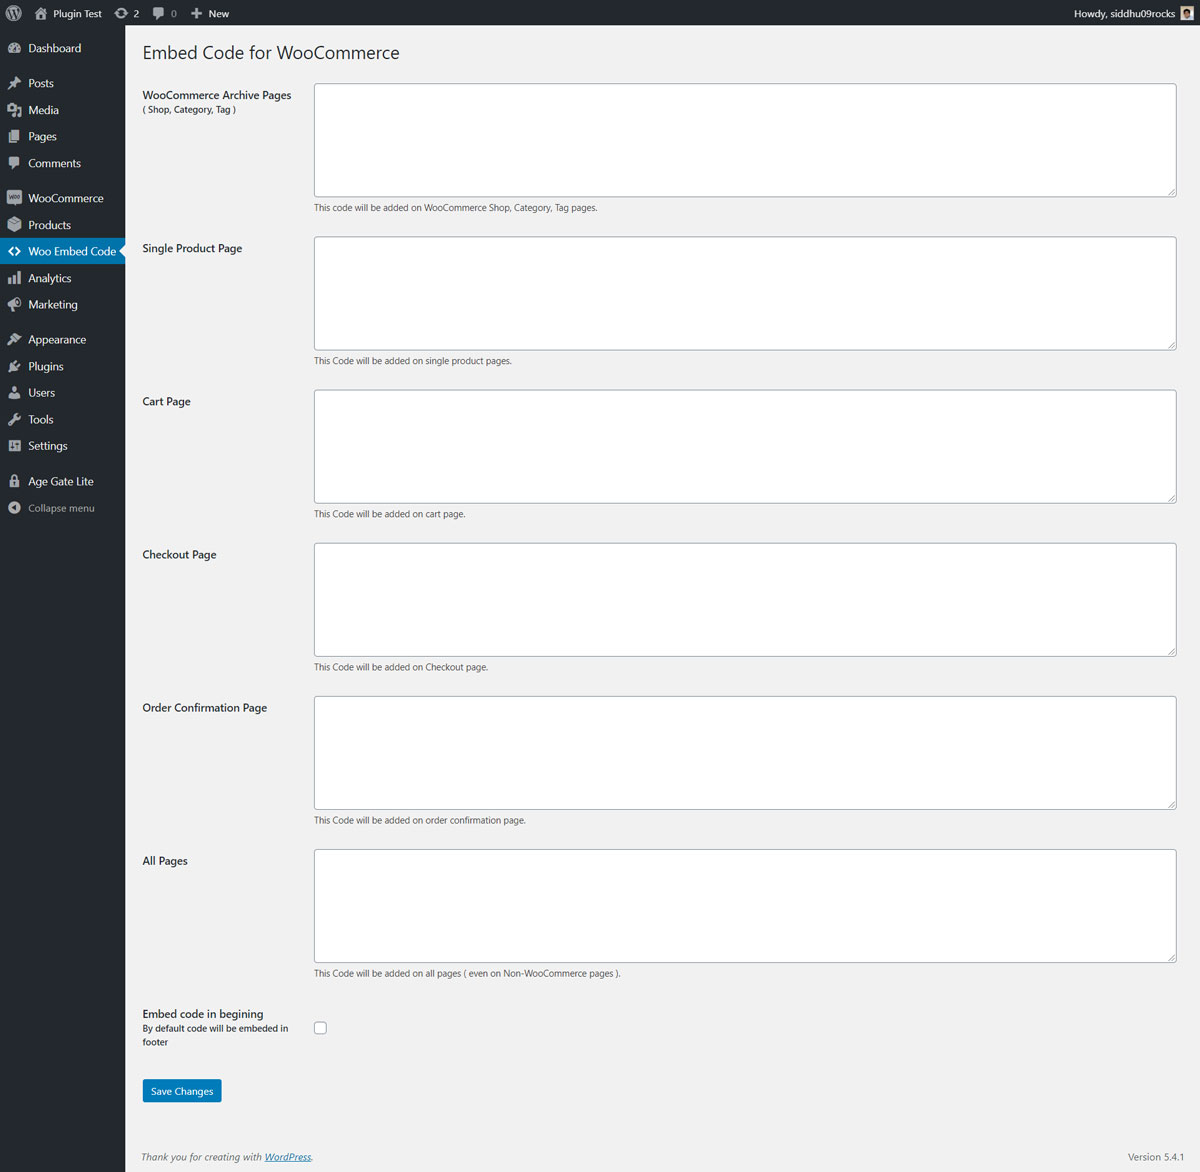Click the user avatar next to siddhu09rocks
The height and width of the screenshot is (1172, 1200).
click(1187, 13)
